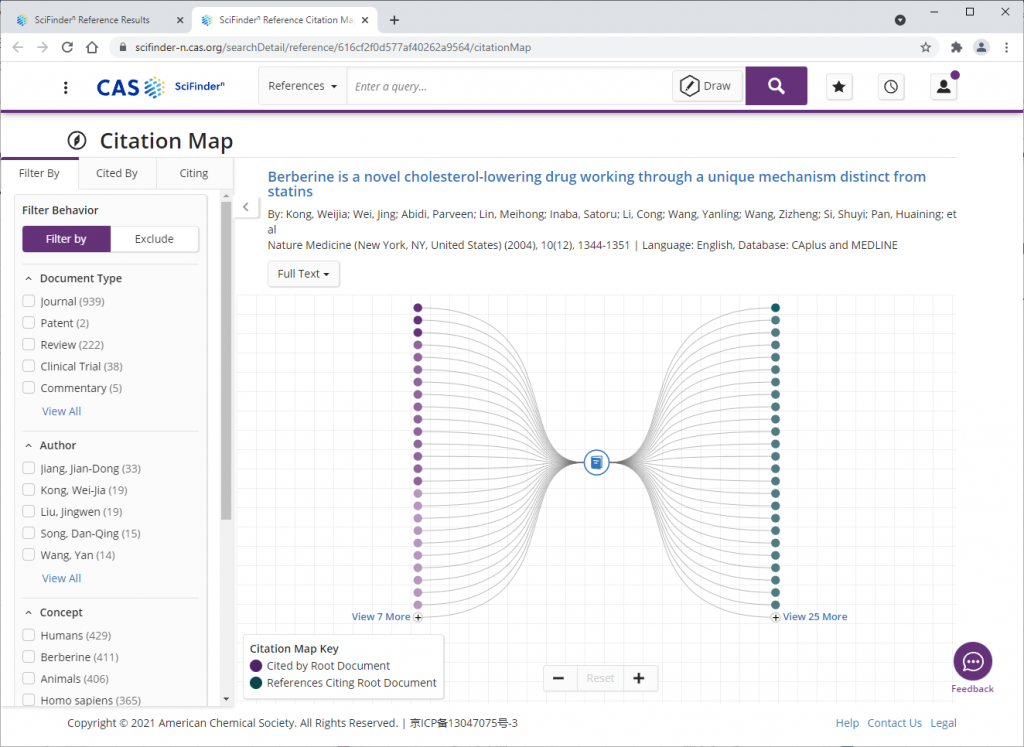Open the References search category dropdown
Image resolution: width=1024 pixels, height=747 pixels.
[x=302, y=86]
